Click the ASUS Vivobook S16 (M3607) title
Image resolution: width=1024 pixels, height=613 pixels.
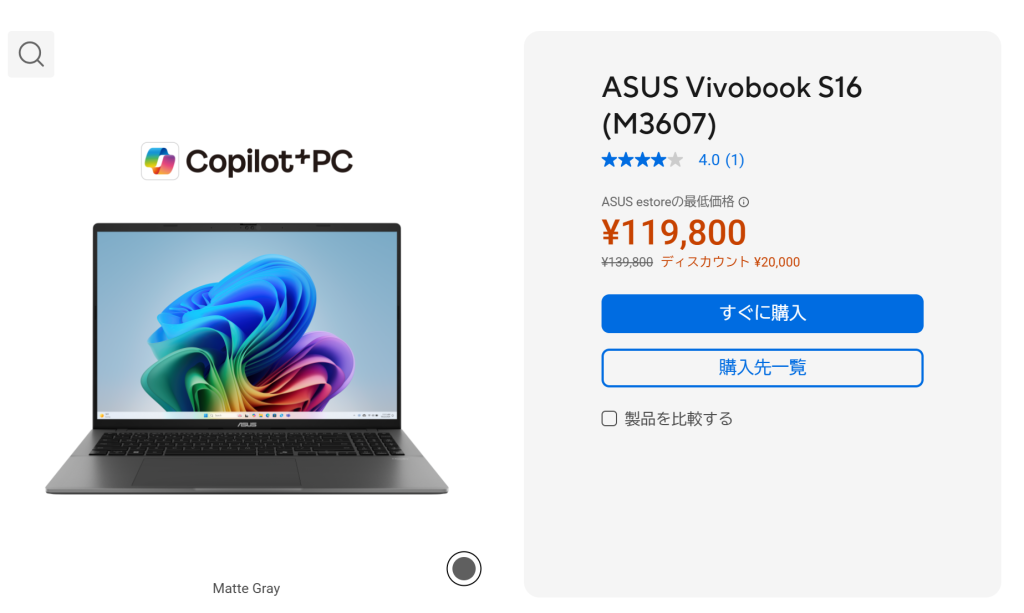point(731,105)
